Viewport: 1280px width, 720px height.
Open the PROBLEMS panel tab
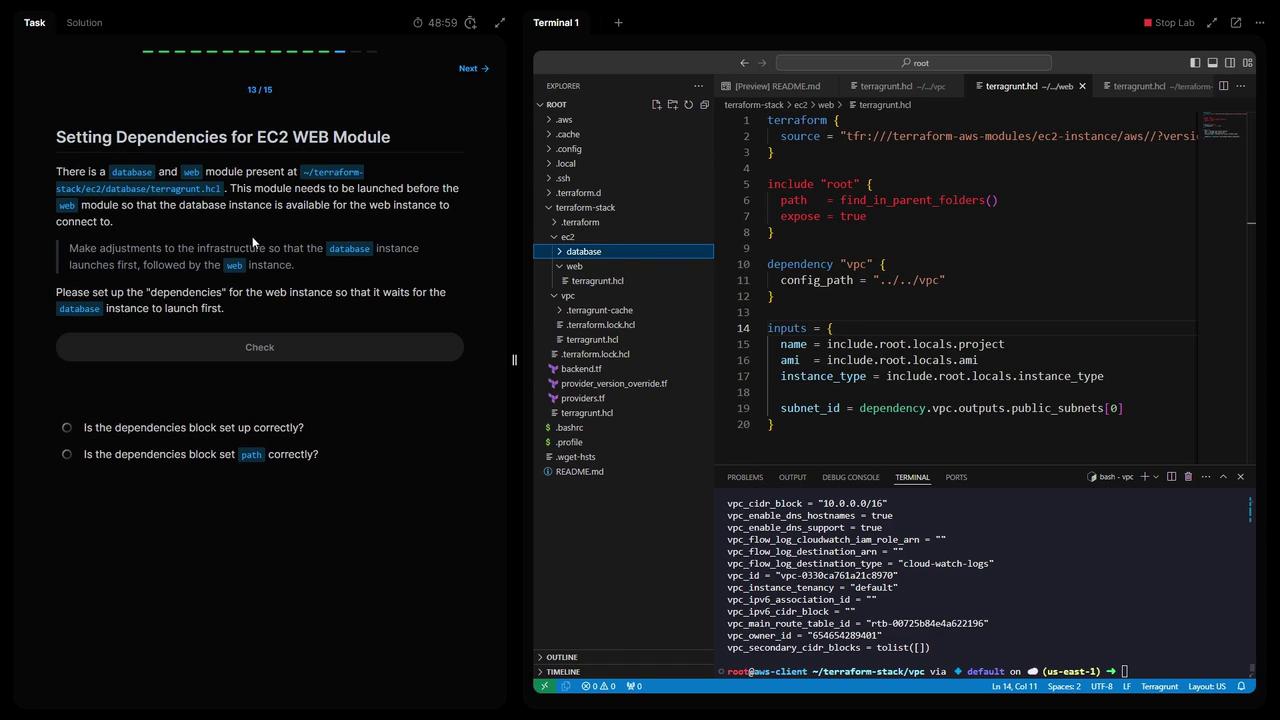(x=744, y=477)
